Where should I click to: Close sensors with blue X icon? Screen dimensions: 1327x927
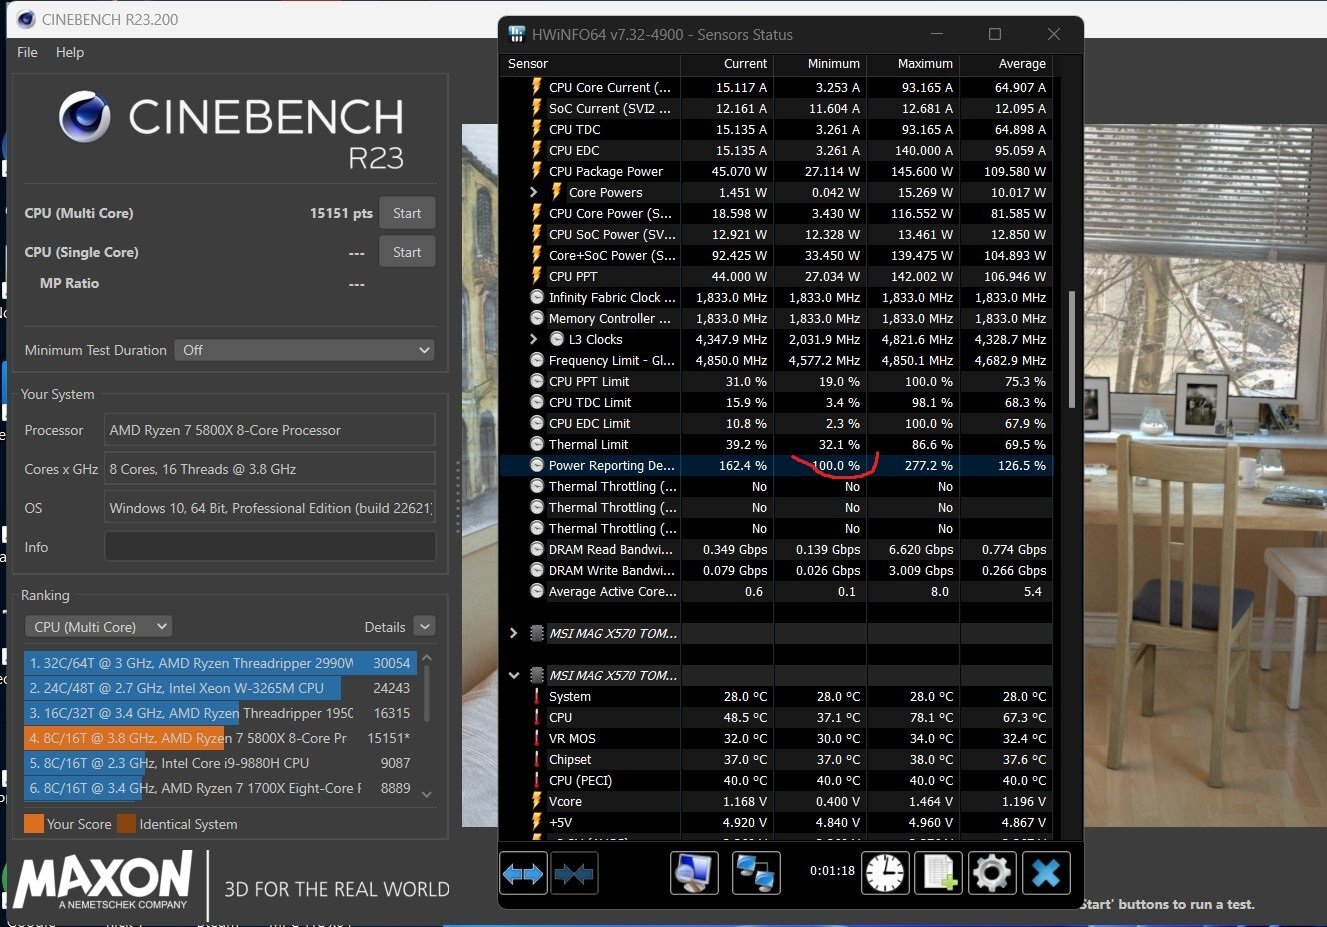[x=1045, y=873]
